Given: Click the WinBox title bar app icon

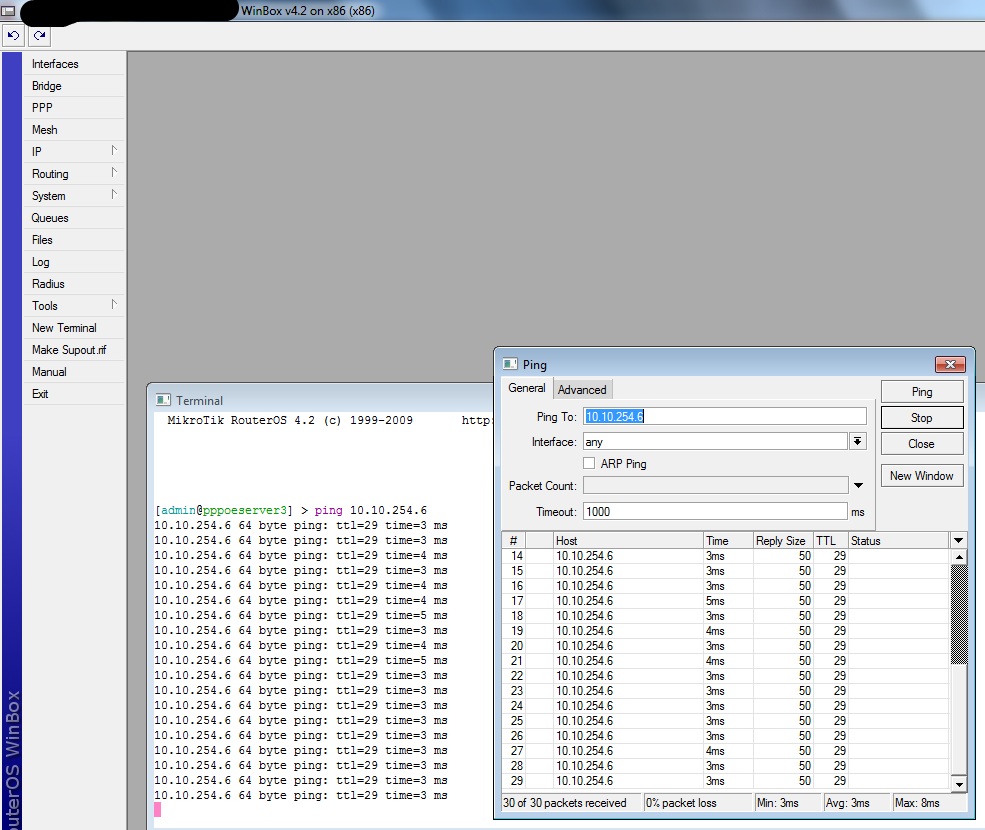Looking at the screenshot, I should point(8,10).
